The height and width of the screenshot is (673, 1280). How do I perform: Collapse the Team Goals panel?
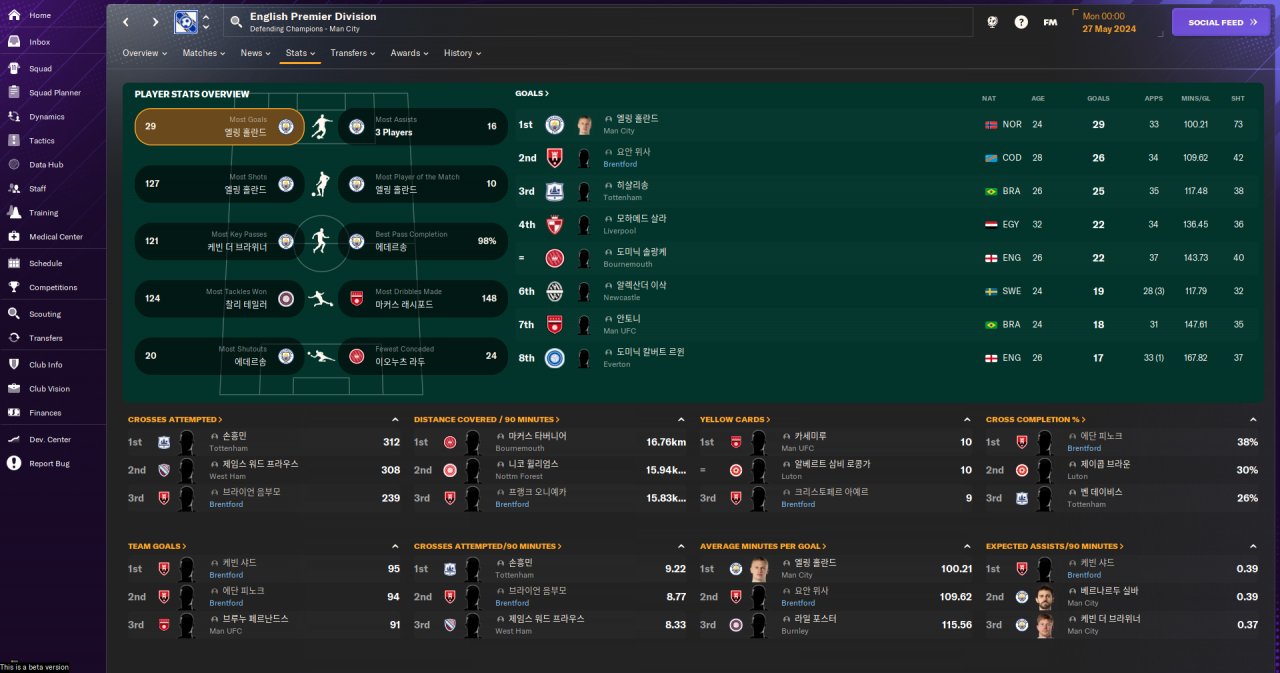click(395, 547)
